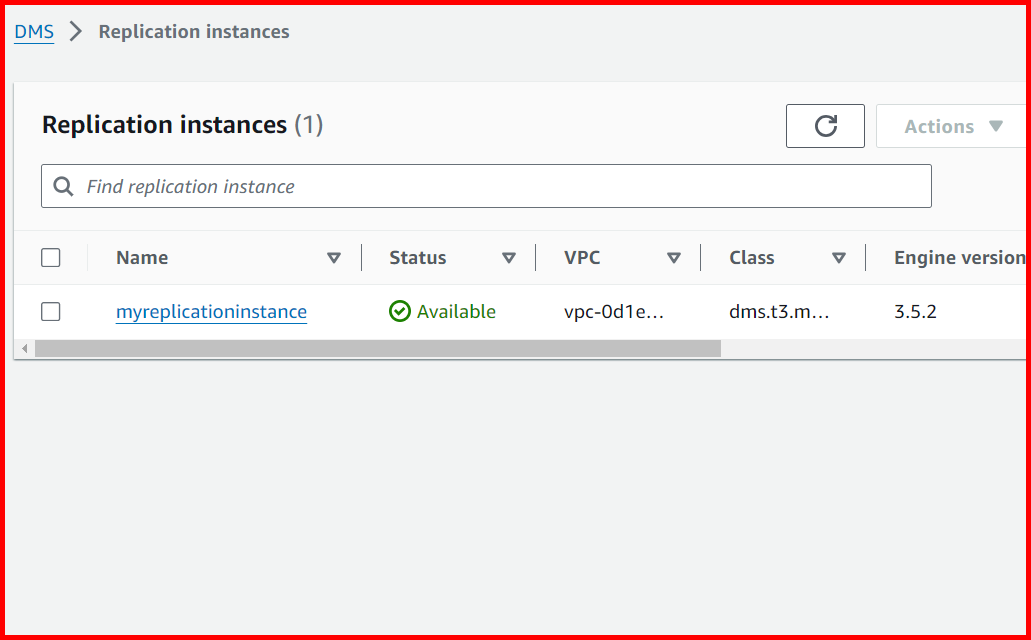Click the magnifying glass search icon
Image resolution: width=1031 pixels, height=640 pixels.
click(x=63, y=186)
